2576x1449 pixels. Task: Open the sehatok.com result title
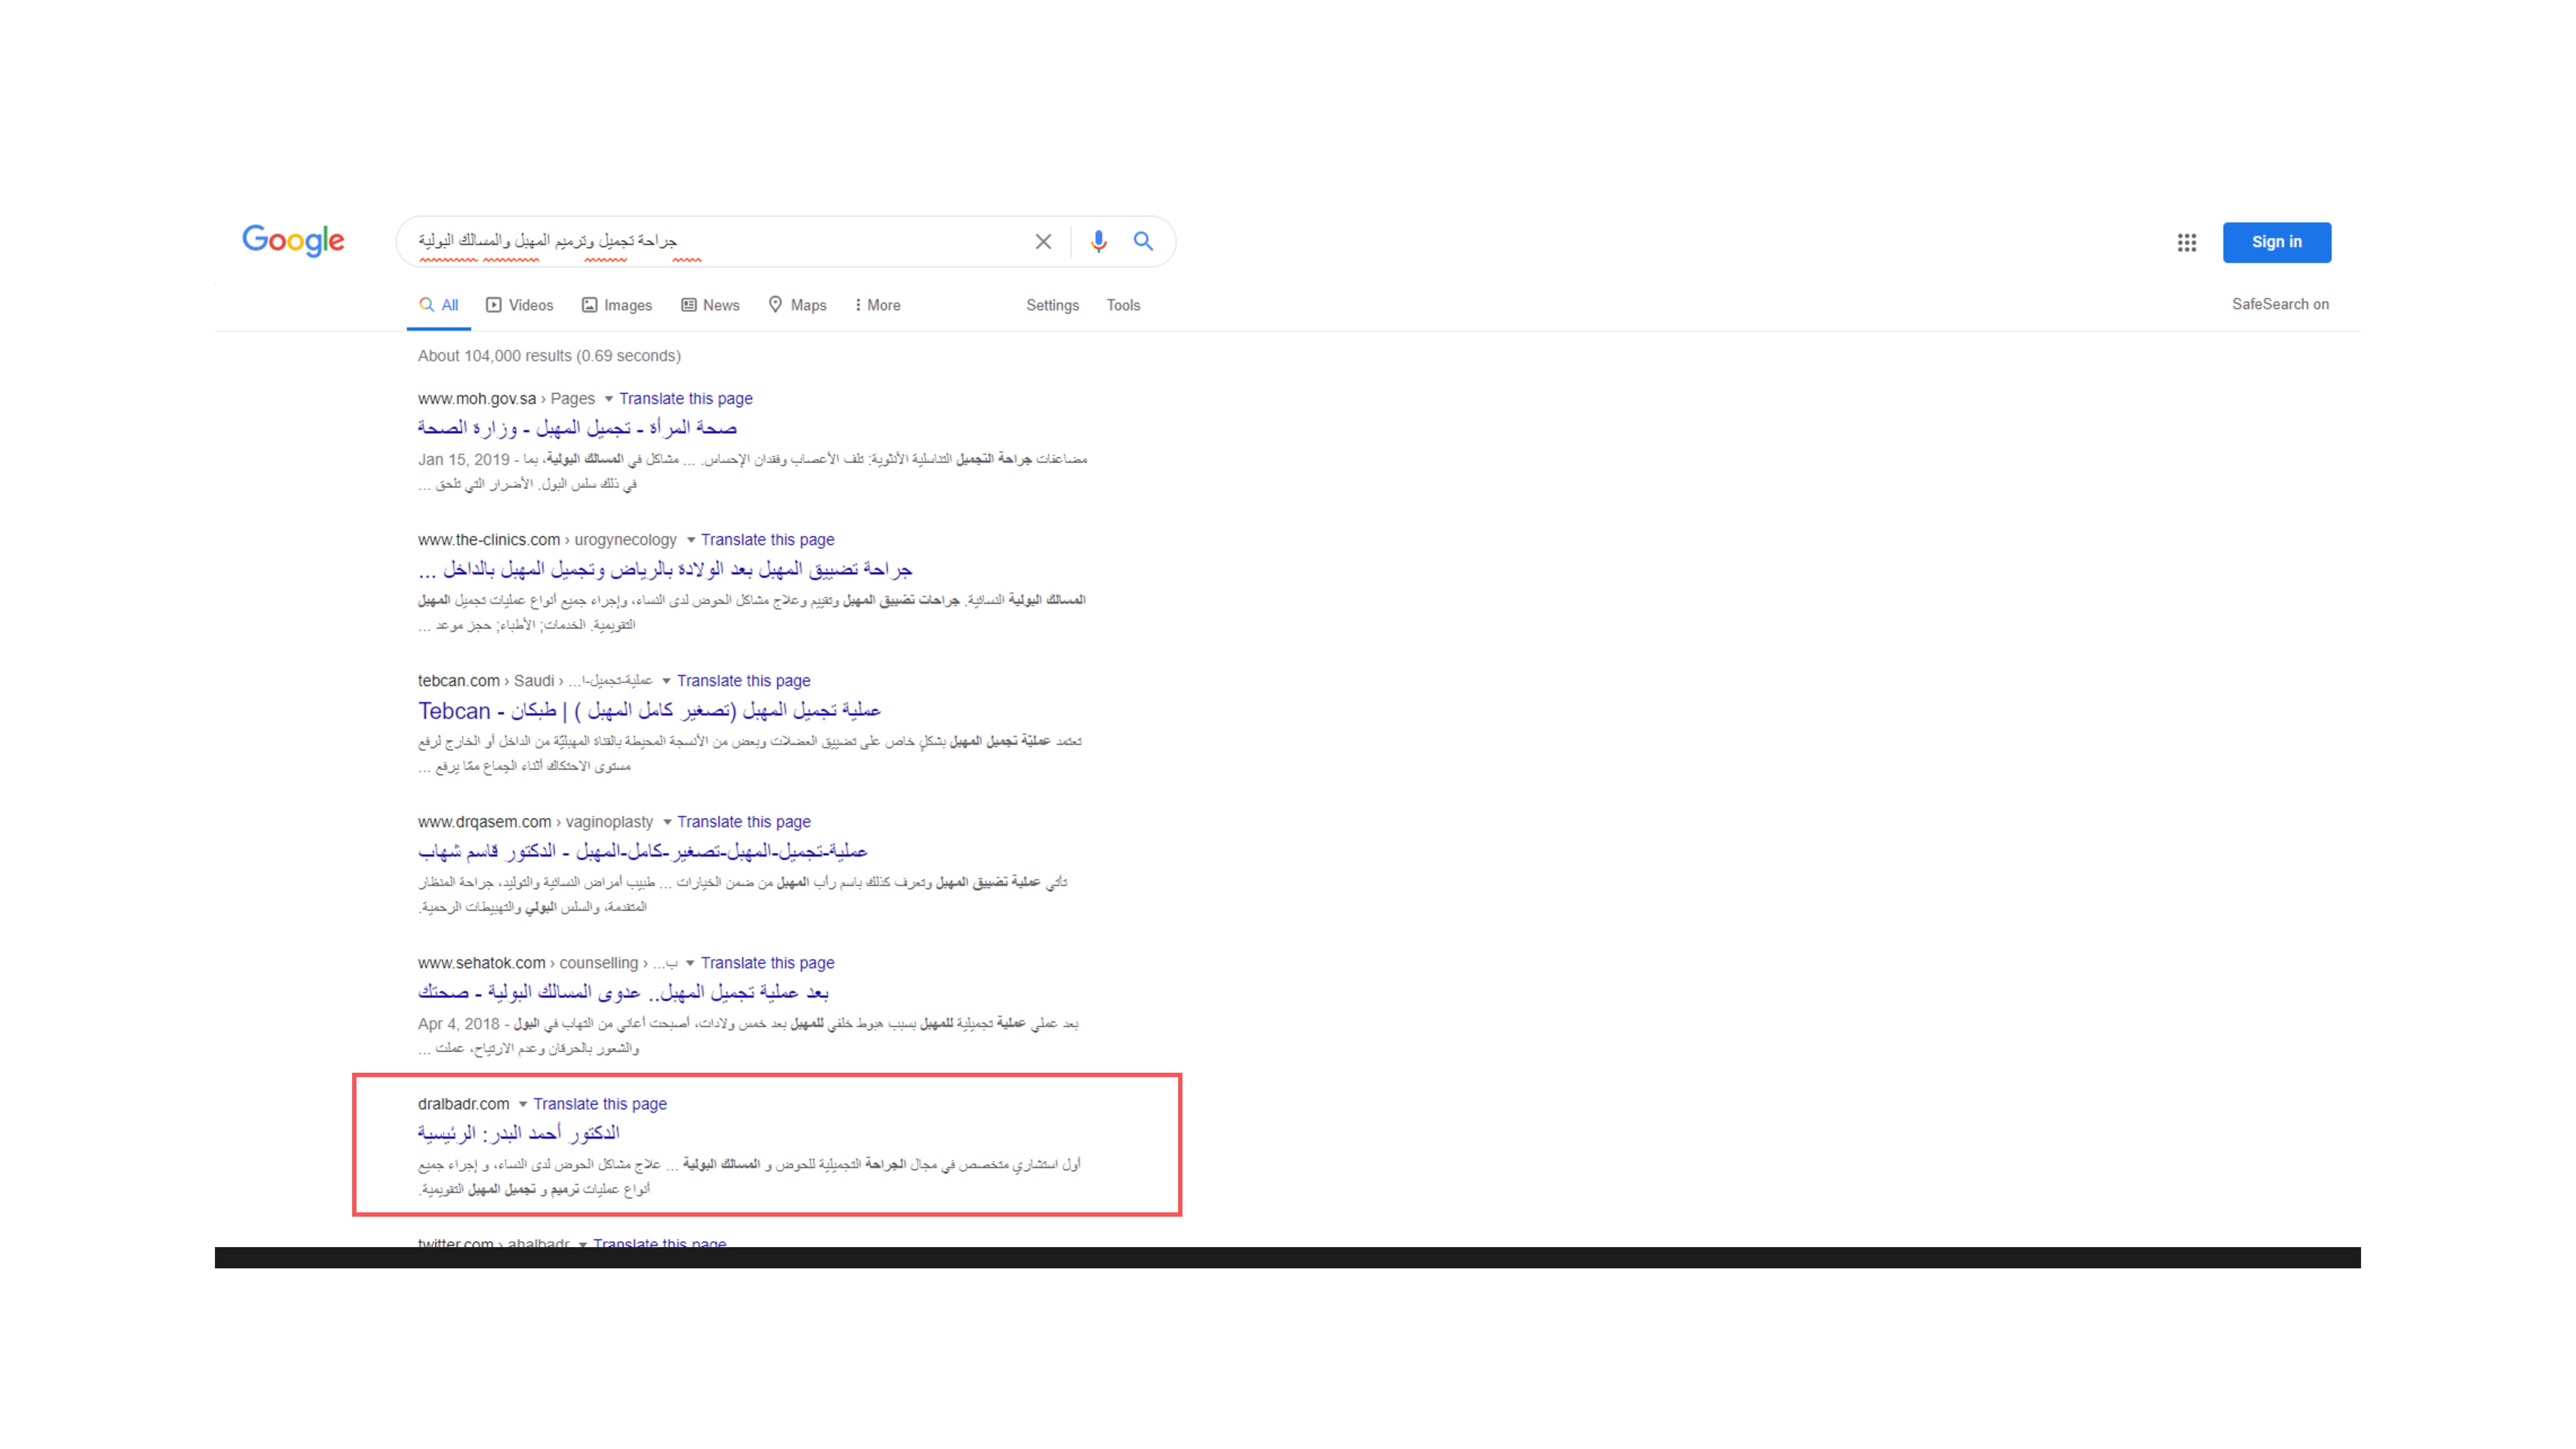(623, 992)
